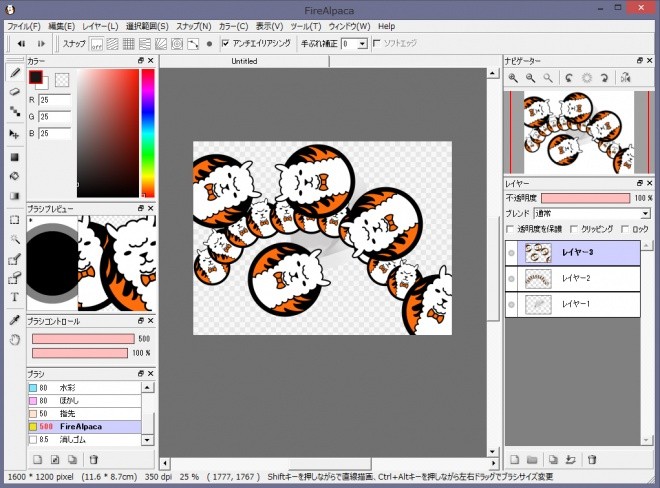The width and height of the screenshot is (660, 488).
Task: Open the ファイル(F) menu
Action: click(24, 26)
